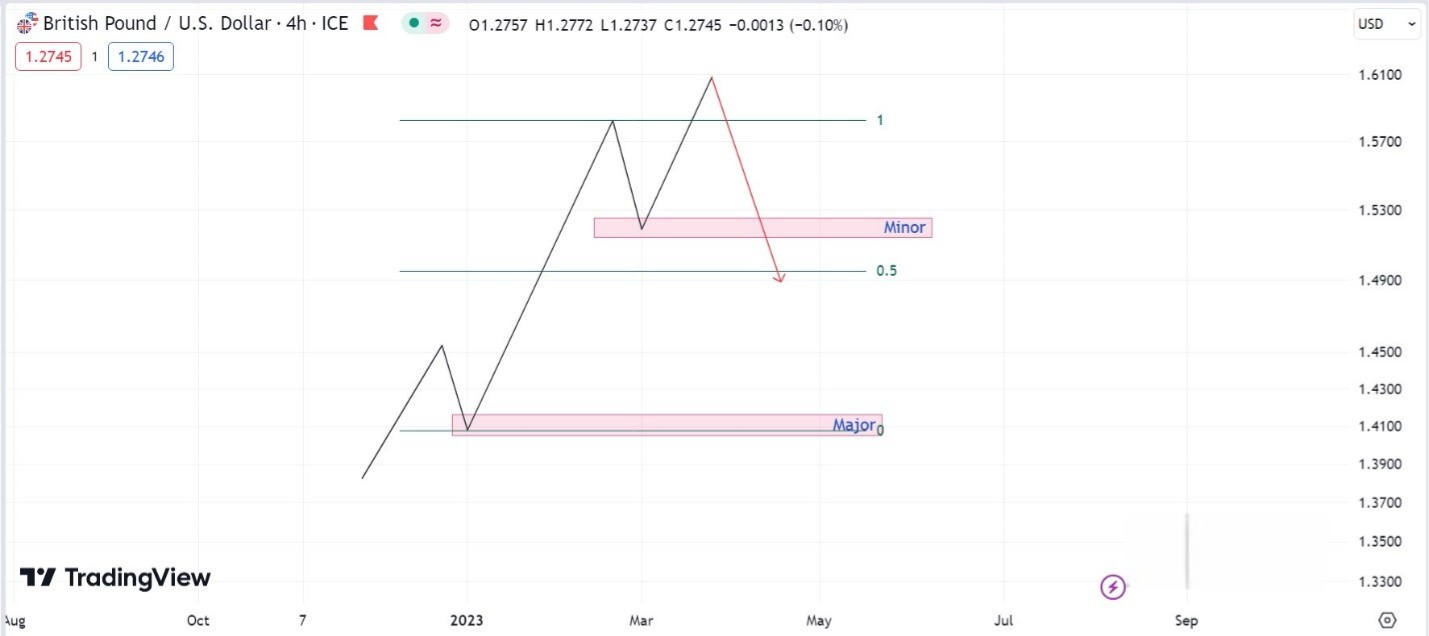The width and height of the screenshot is (1429, 636).
Task: Click the 1.6100 price scale label
Action: (1379, 75)
